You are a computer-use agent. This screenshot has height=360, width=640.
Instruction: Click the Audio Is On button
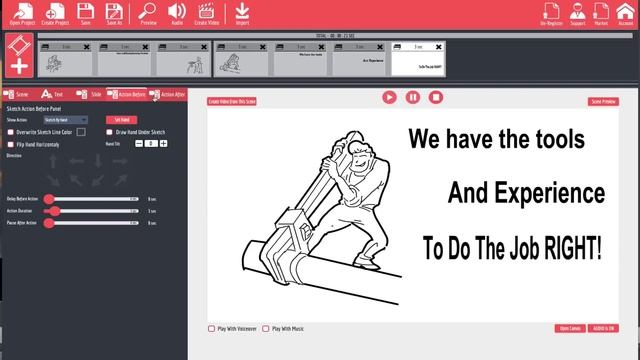tap(603, 329)
